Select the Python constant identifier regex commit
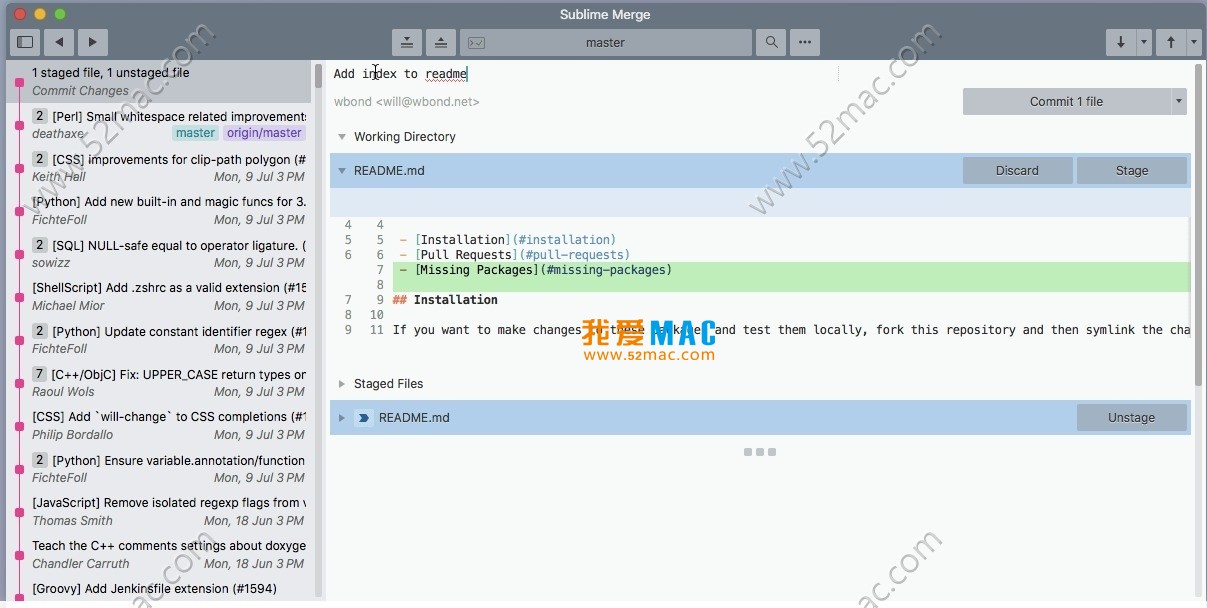Viewport: 1207px width, 608px height. 160,339
